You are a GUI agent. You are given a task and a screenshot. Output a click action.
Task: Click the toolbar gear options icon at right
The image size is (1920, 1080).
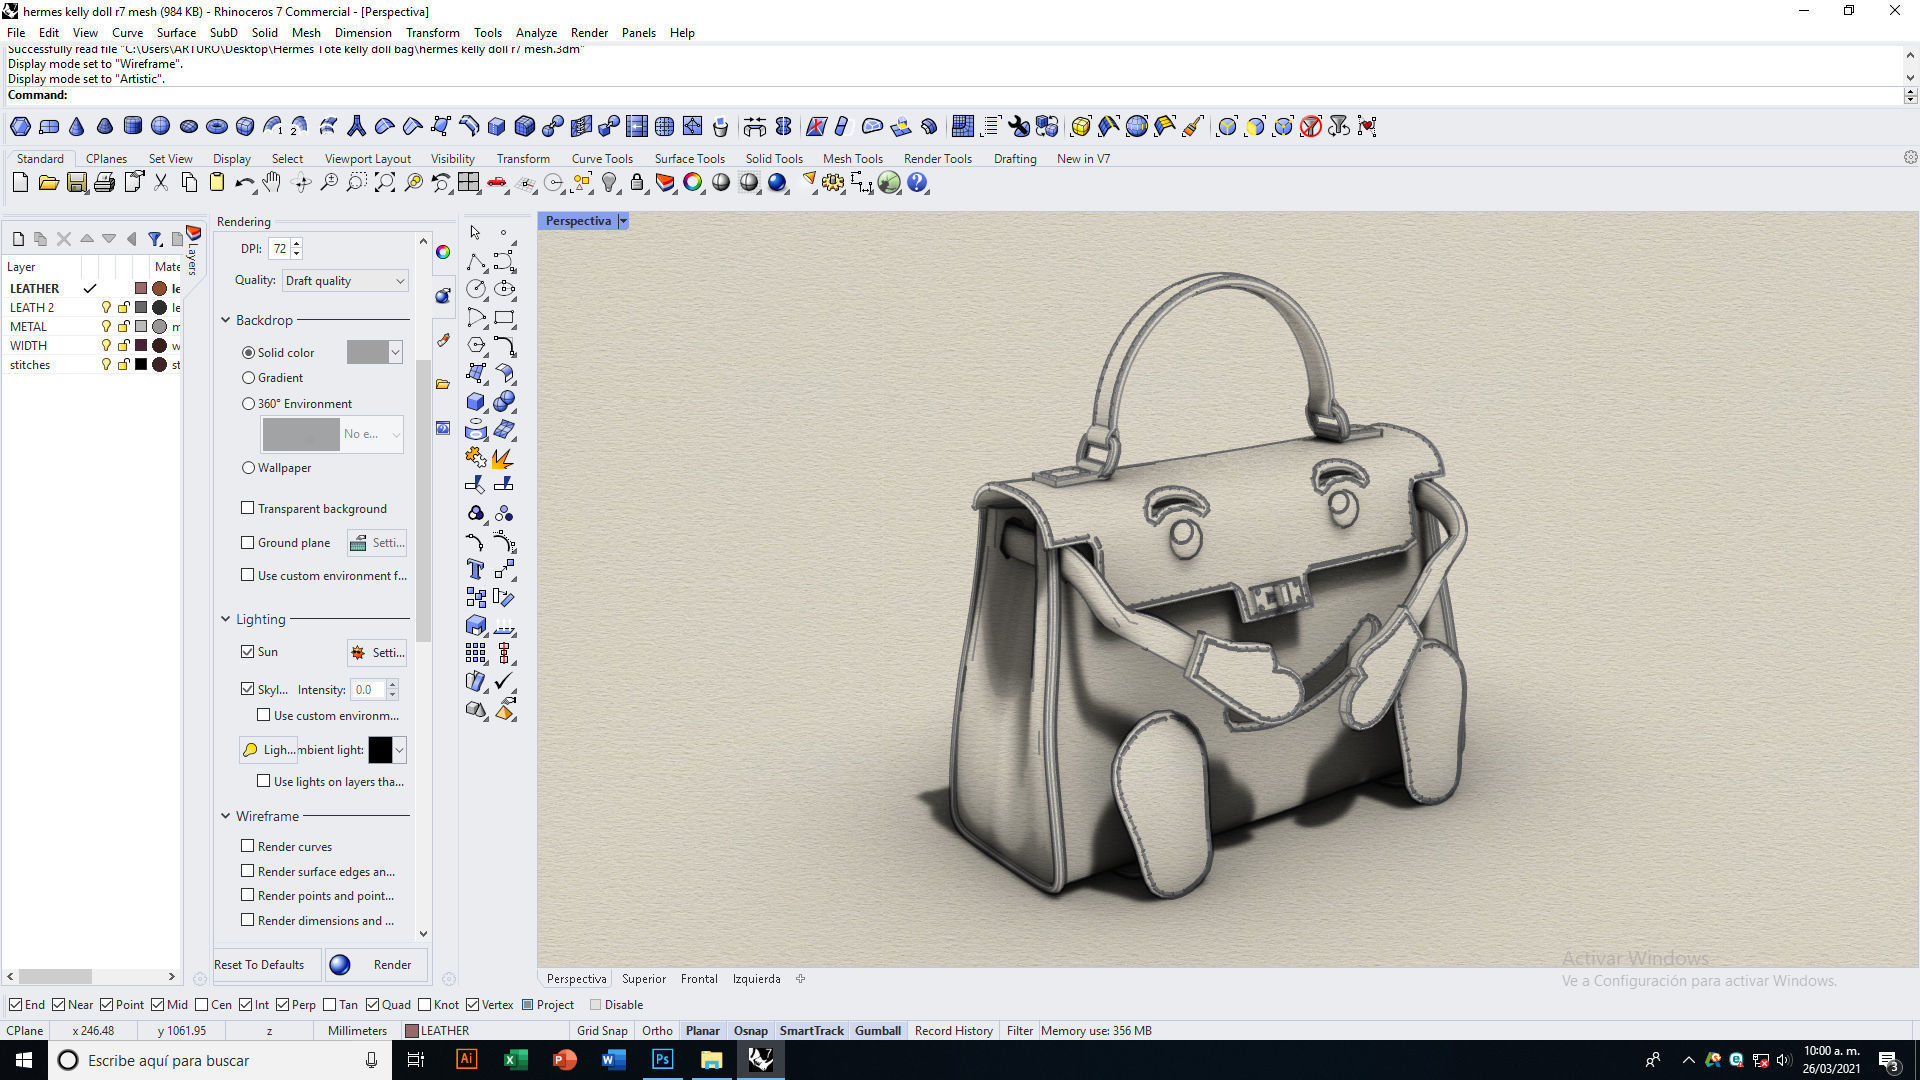pos(1910,158)
